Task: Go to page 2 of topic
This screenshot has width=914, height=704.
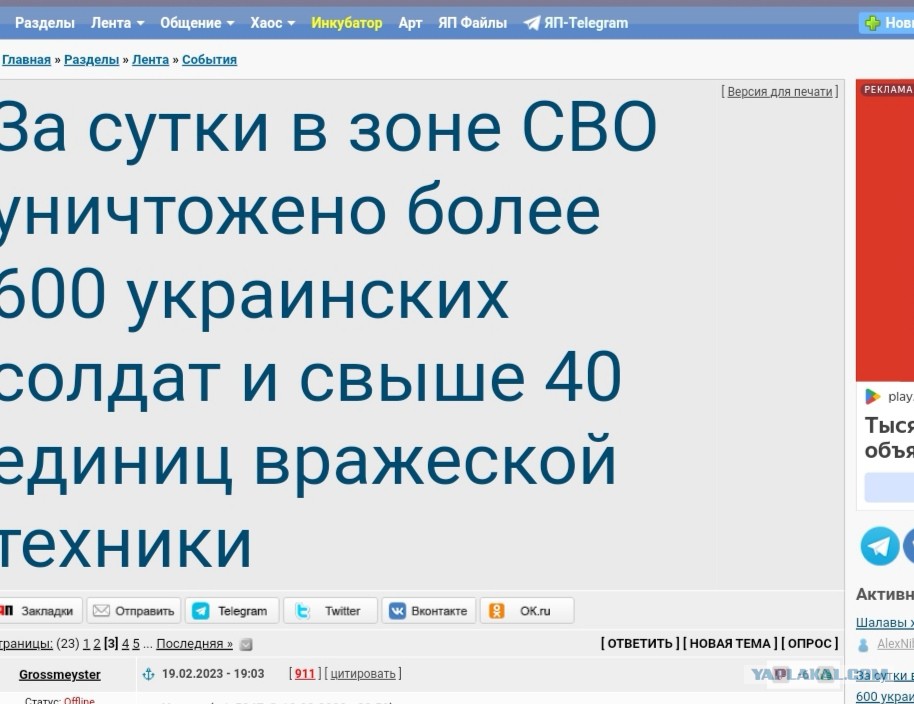Action: [97, 644]
